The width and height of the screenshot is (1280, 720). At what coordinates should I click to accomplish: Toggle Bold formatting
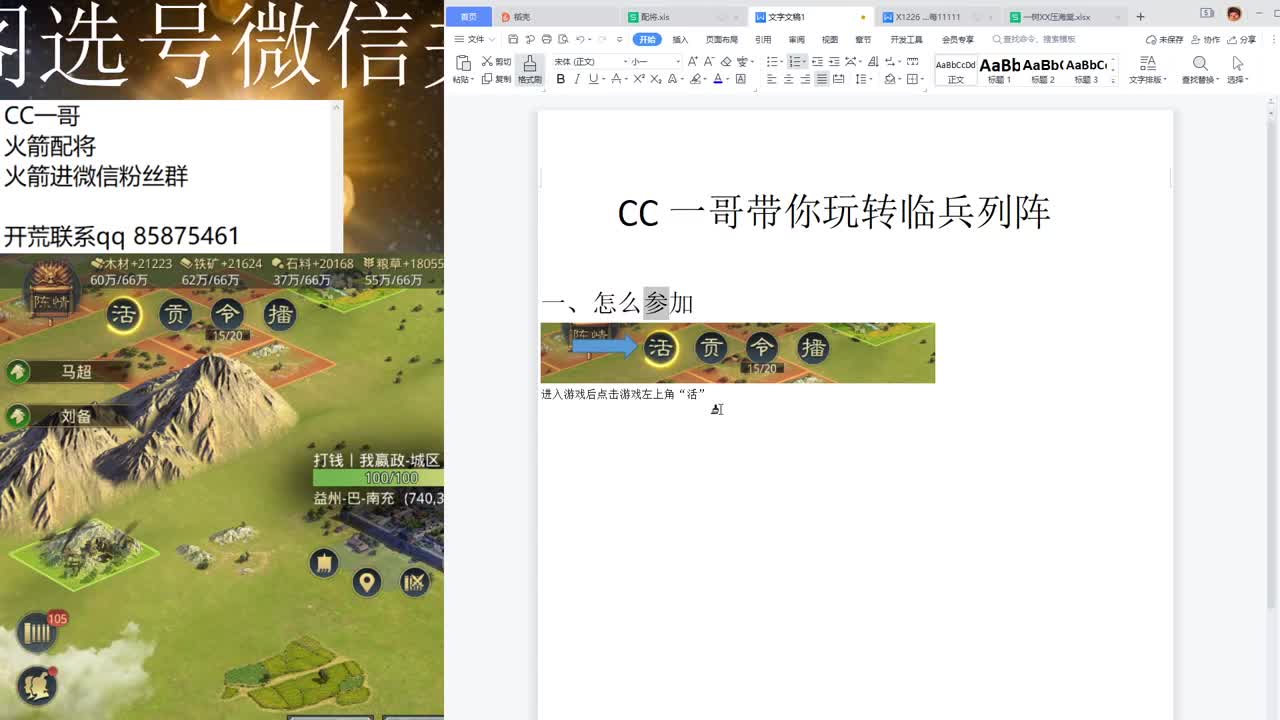[x=560, y=79]
